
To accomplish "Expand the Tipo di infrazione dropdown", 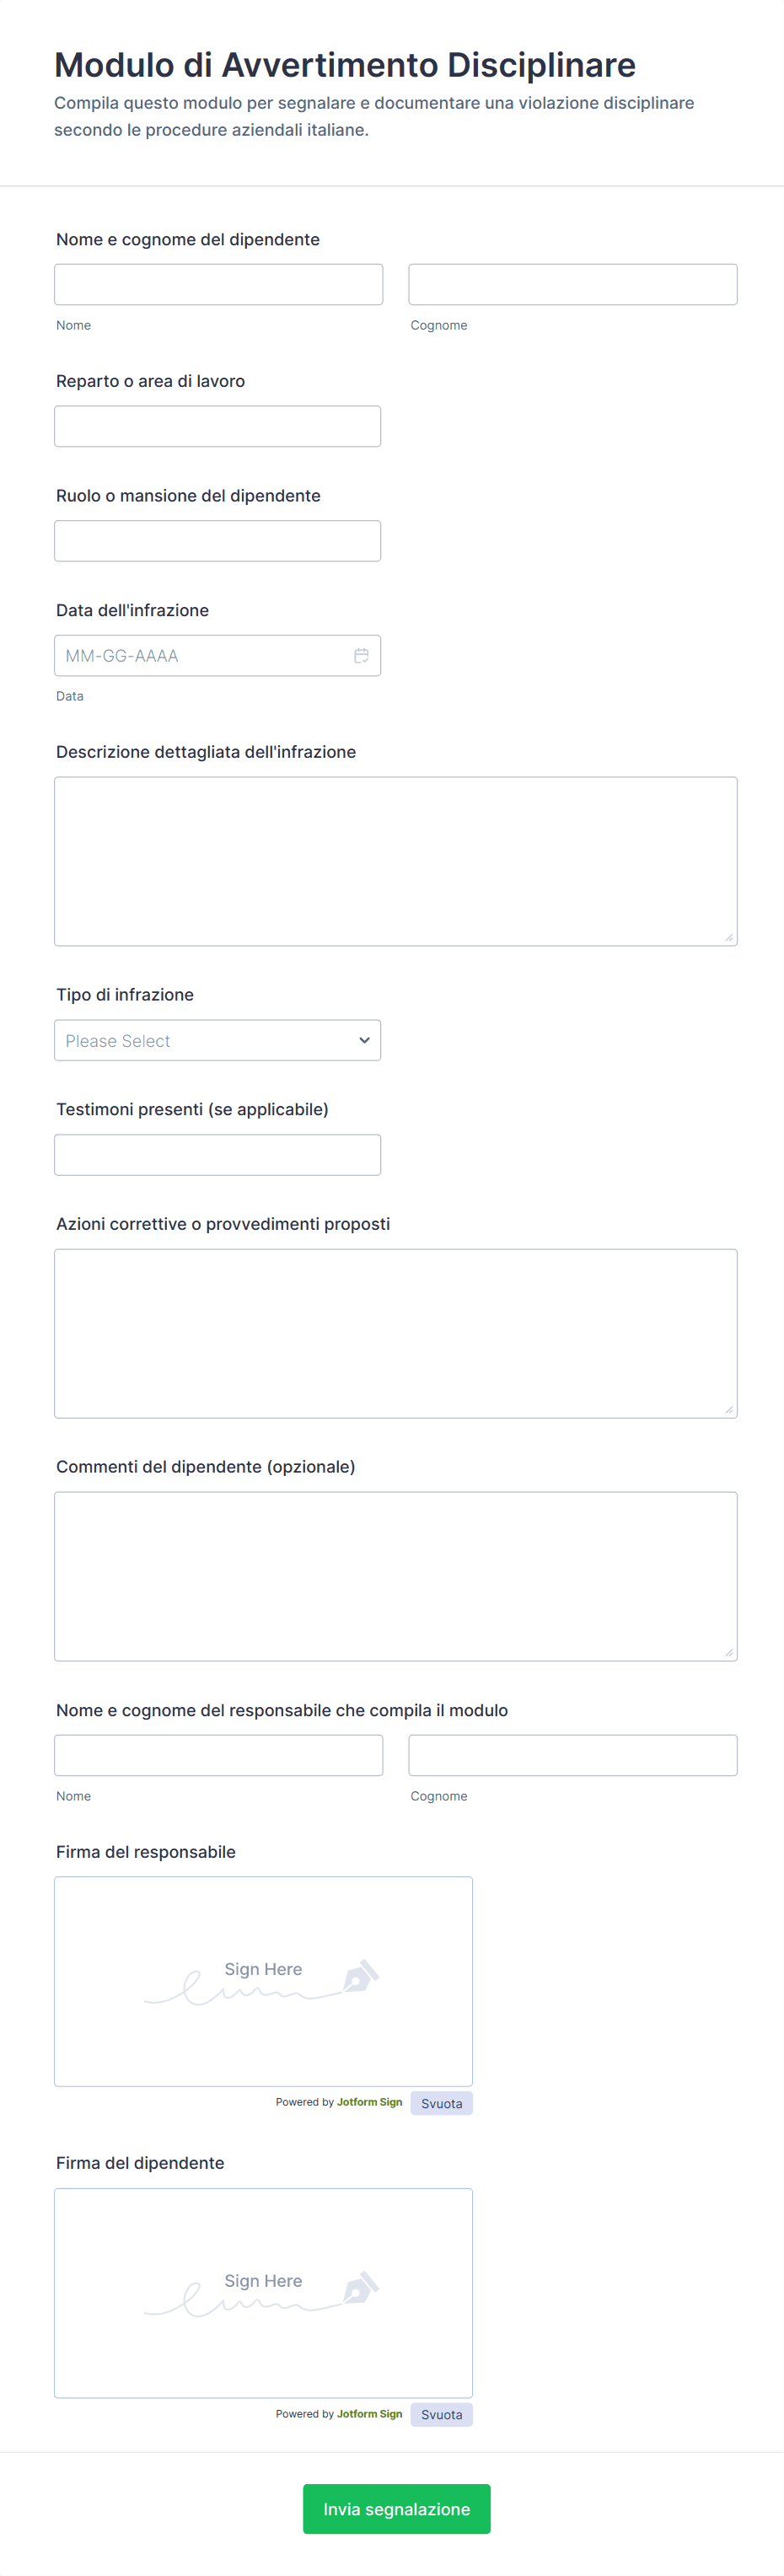I will click(217, 1040).
